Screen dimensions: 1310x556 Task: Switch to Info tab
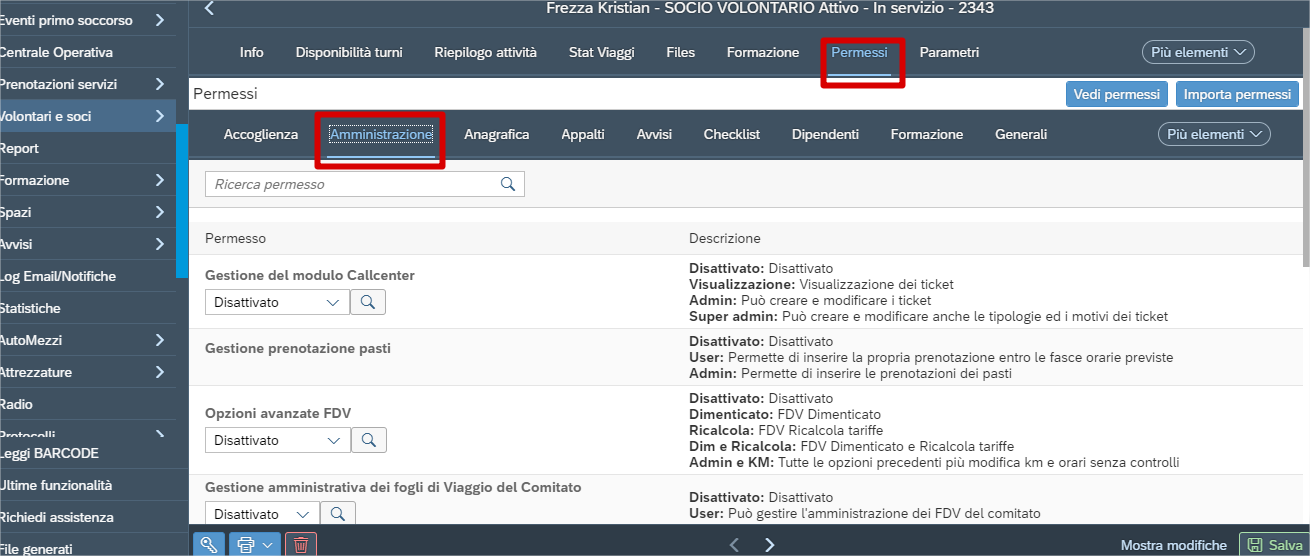coord(252,52)
